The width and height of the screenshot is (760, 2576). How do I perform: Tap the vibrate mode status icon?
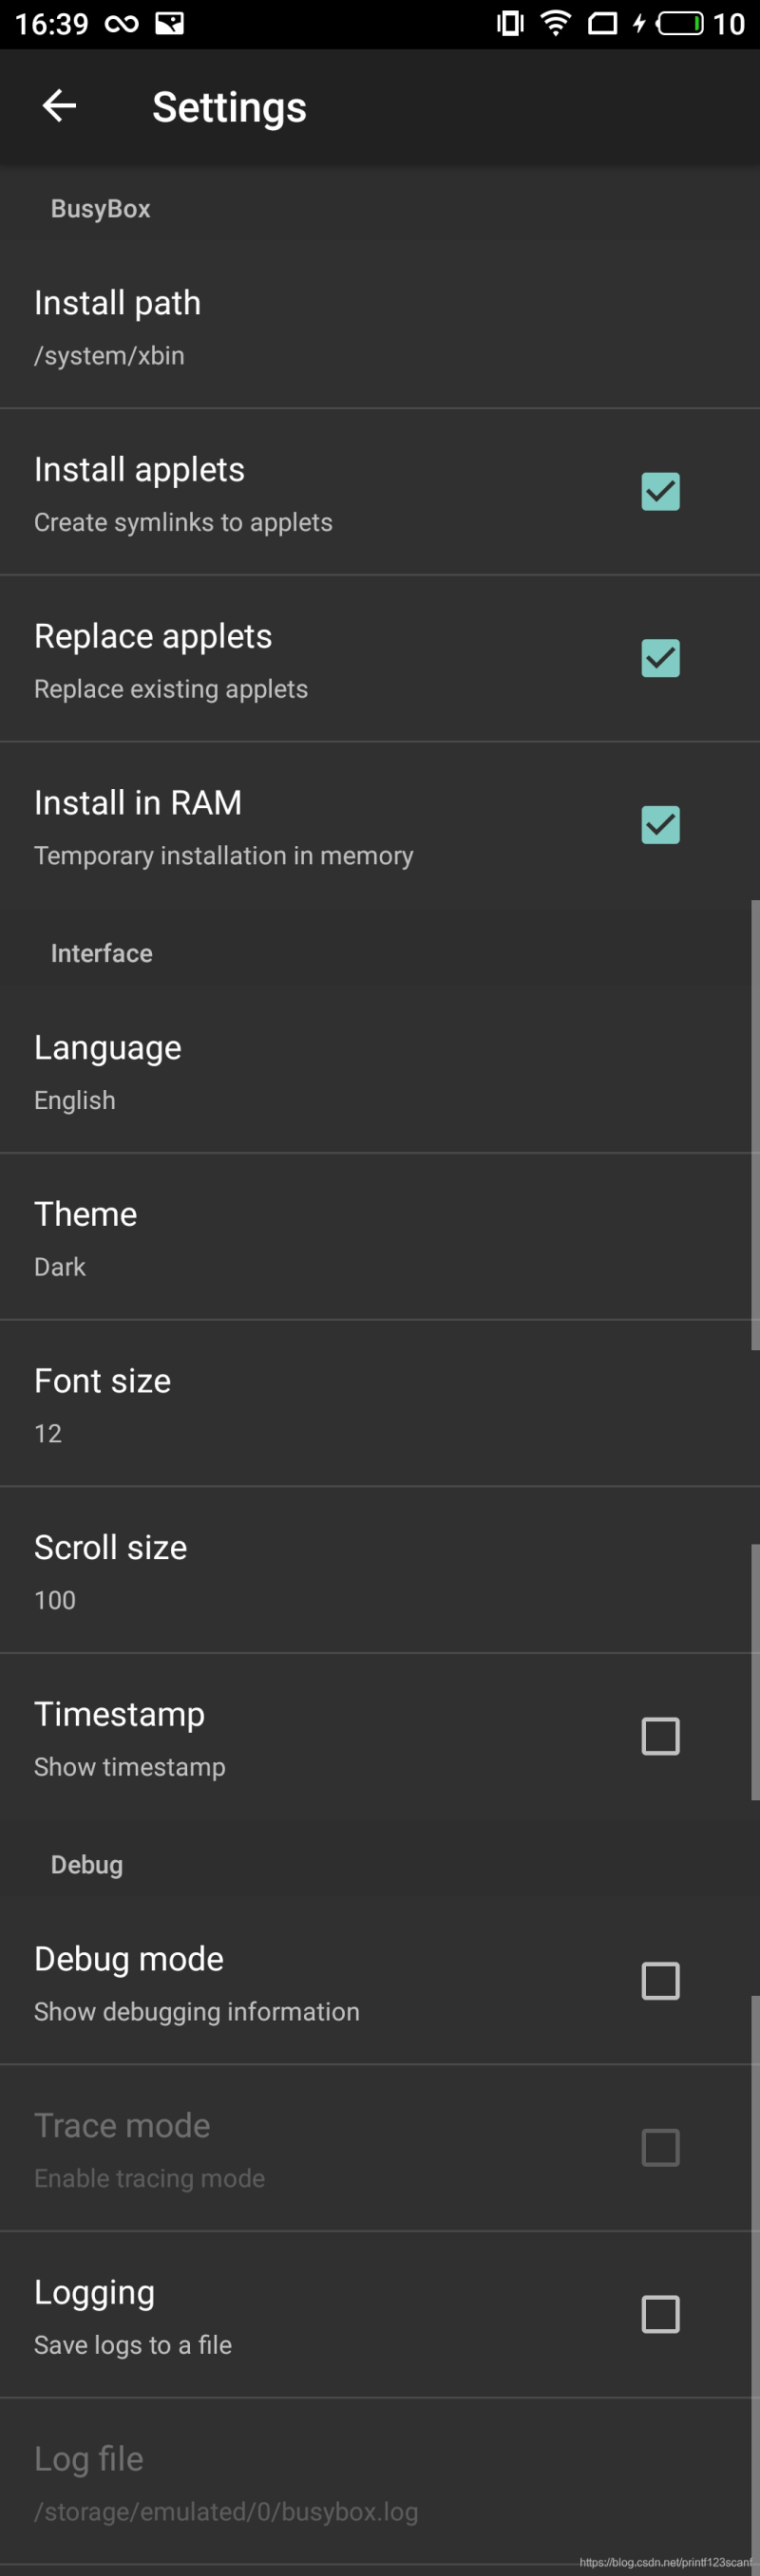tap(510, 23)
